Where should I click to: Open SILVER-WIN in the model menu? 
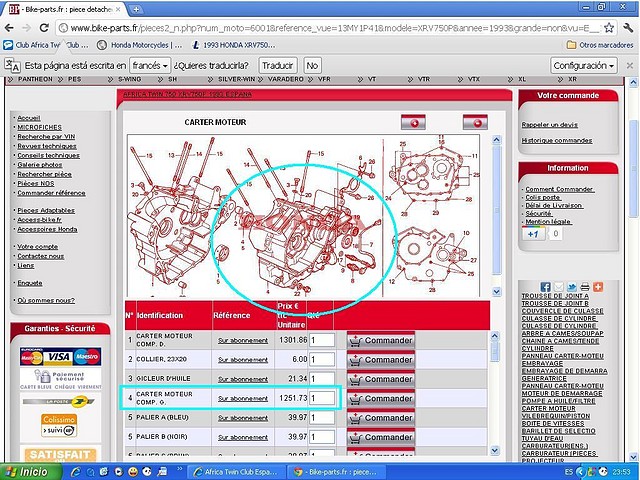coord(236,79)
